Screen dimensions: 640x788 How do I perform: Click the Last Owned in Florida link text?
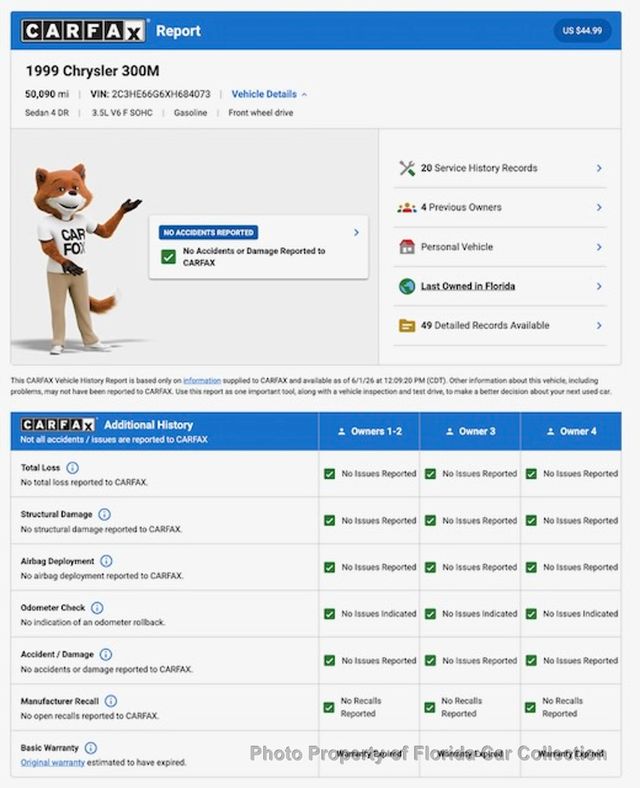pyautogui.click(x=468, y=286)
